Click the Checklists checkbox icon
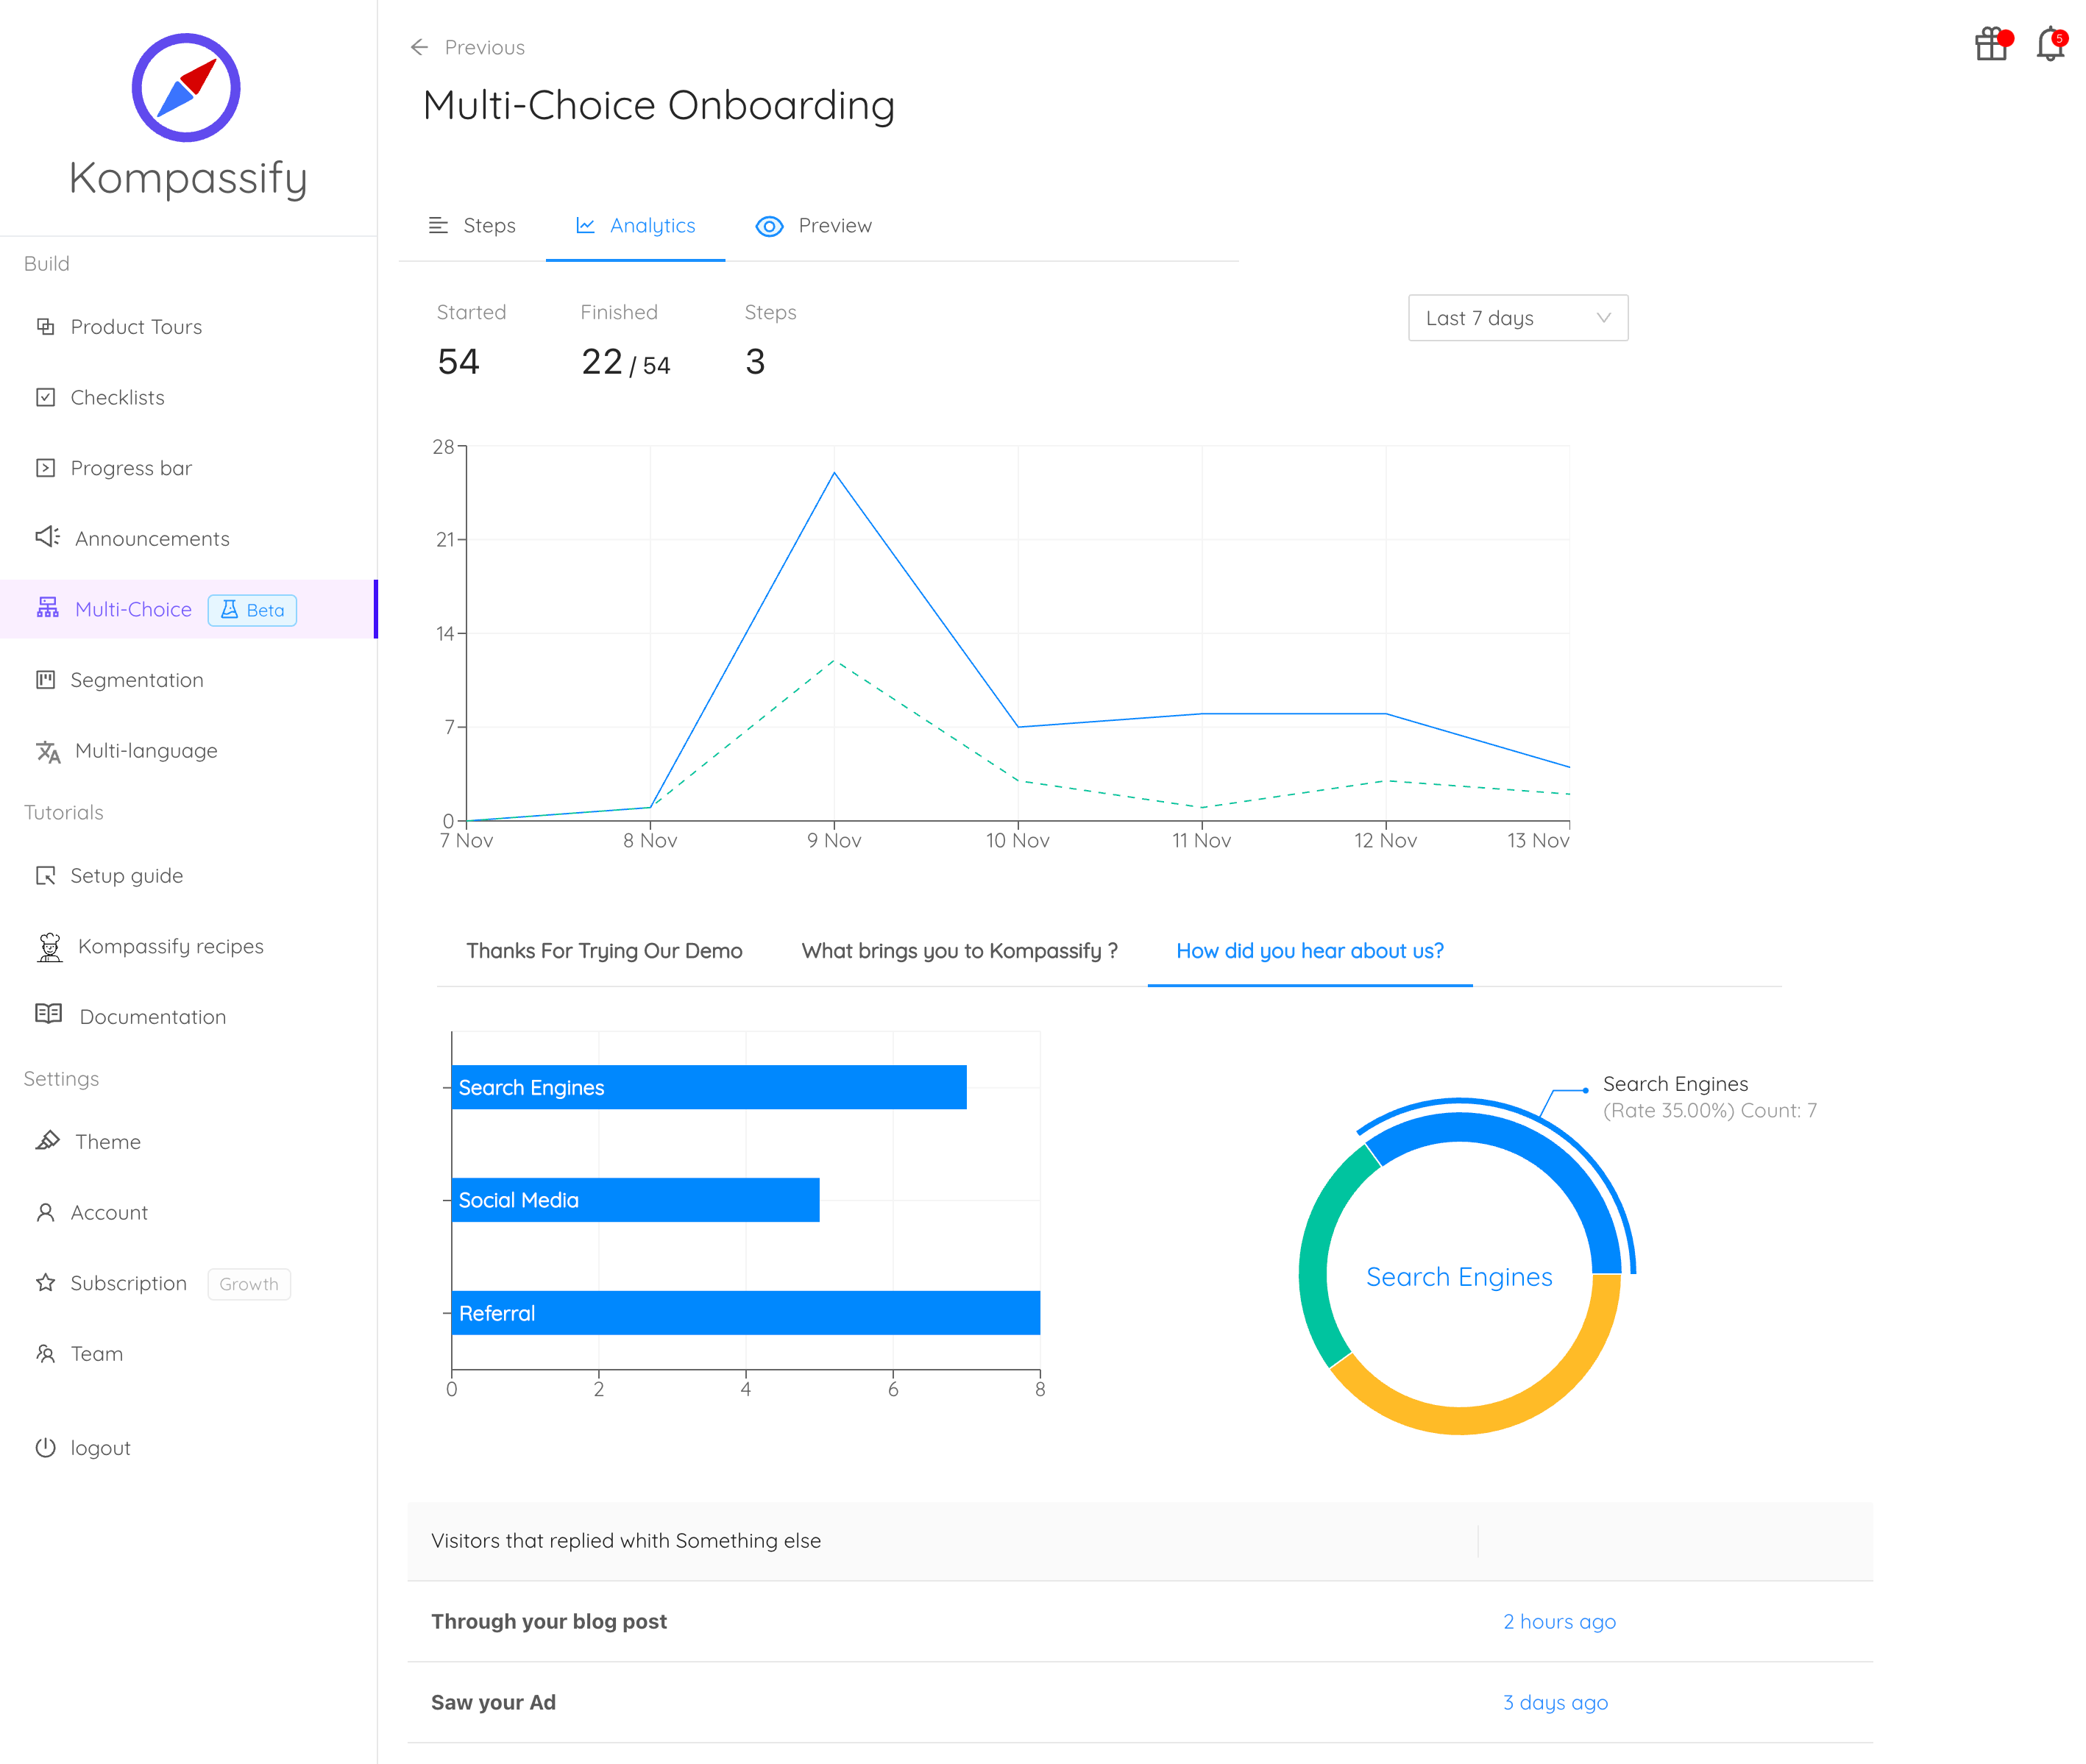Viewport: 2086px width, 1764px height. (46, 397)
